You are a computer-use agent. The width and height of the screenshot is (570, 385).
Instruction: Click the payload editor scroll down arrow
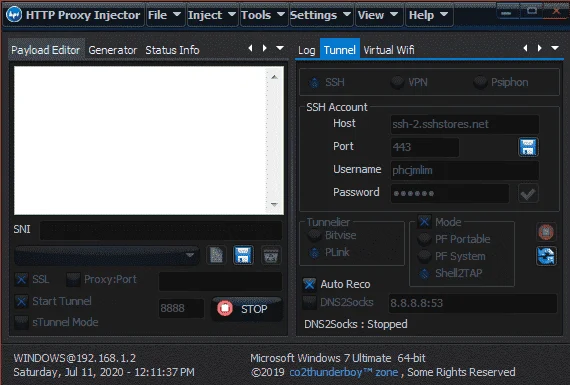point(274,205)
